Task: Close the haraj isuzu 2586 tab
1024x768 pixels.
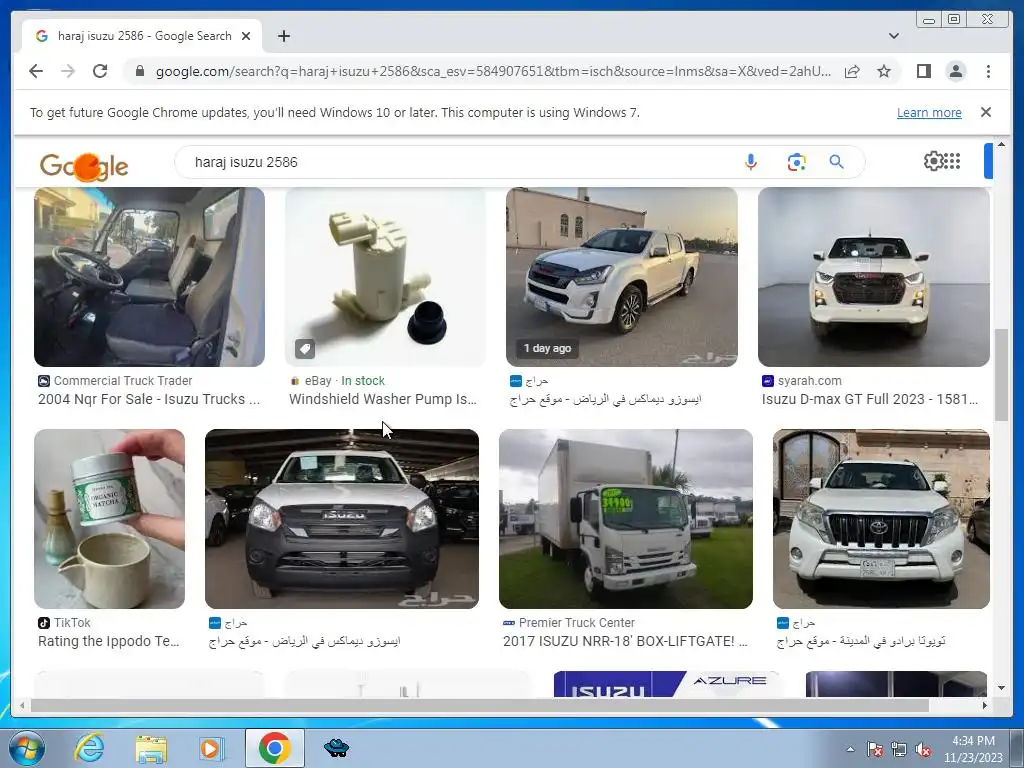Action: click(246, 36)
